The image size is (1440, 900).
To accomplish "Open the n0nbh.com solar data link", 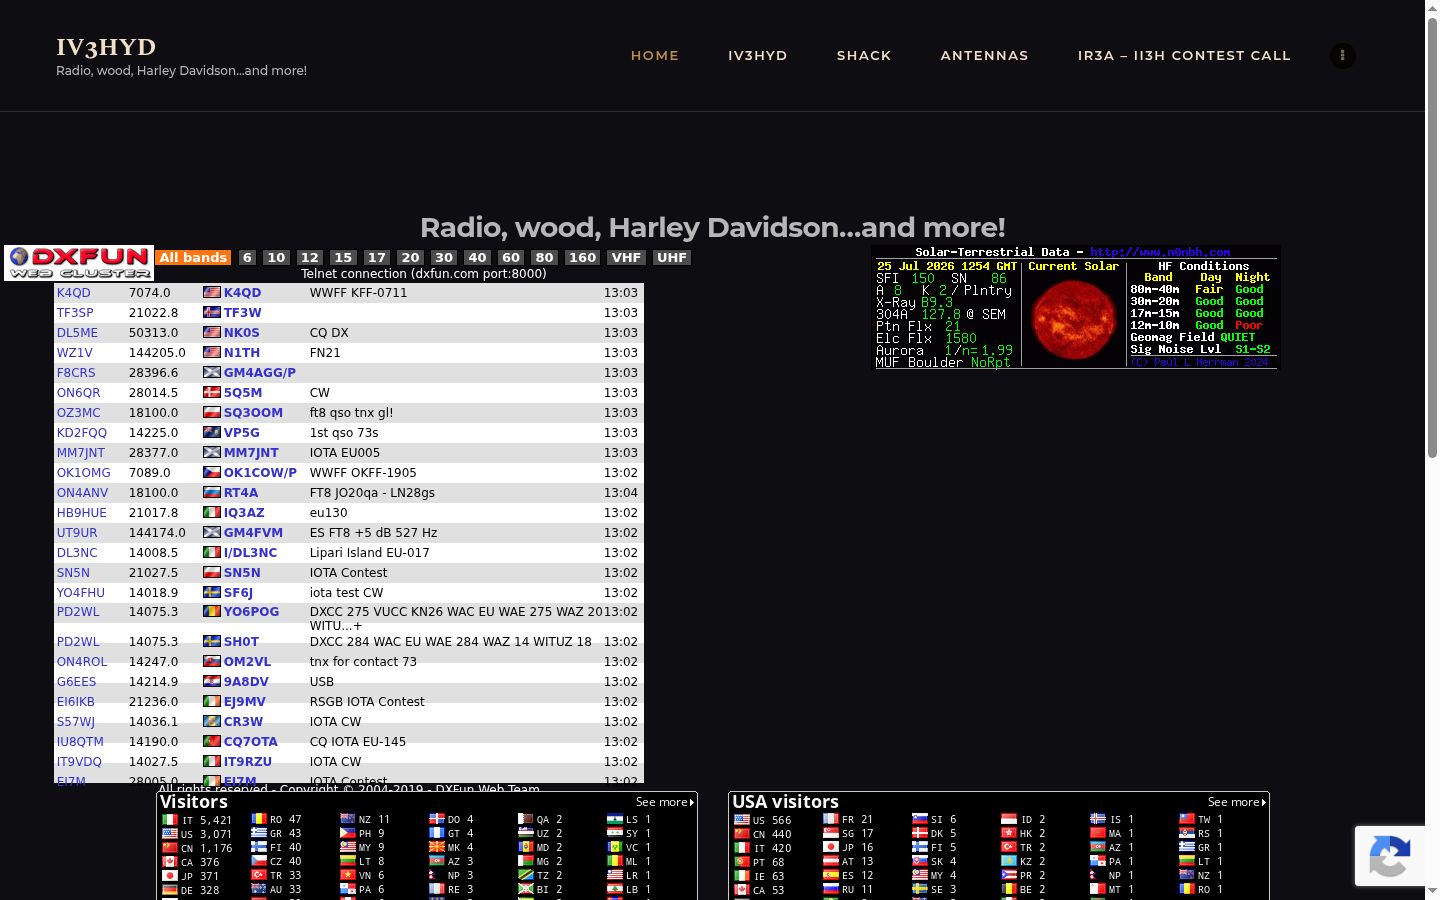I will coord(1160,252).
